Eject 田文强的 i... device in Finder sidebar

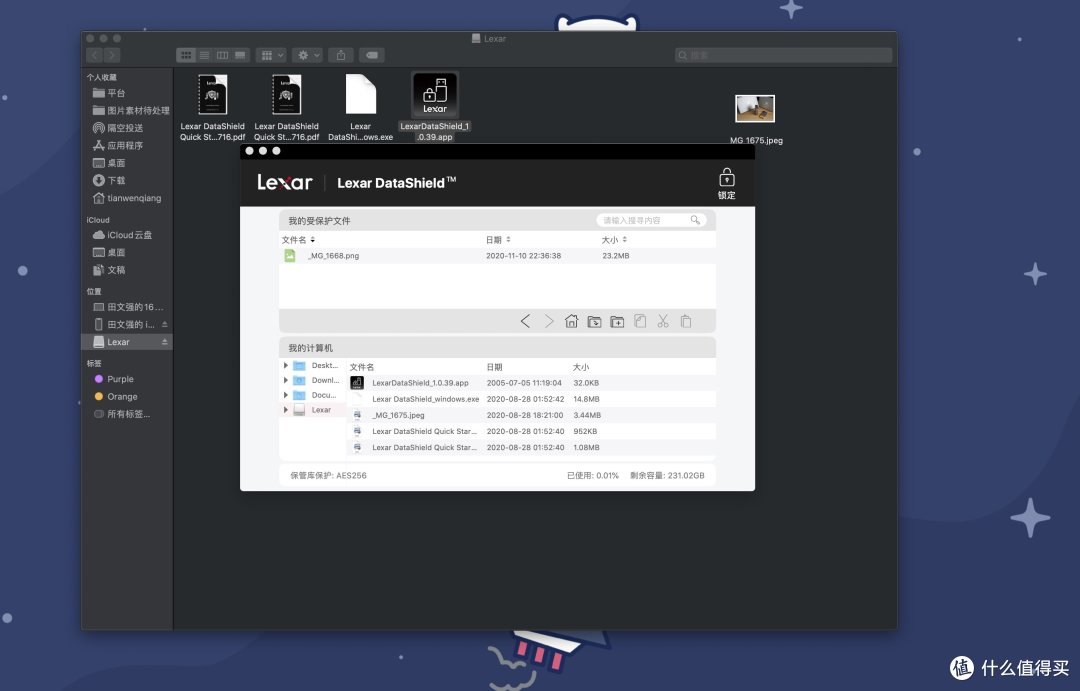(165, 324)
